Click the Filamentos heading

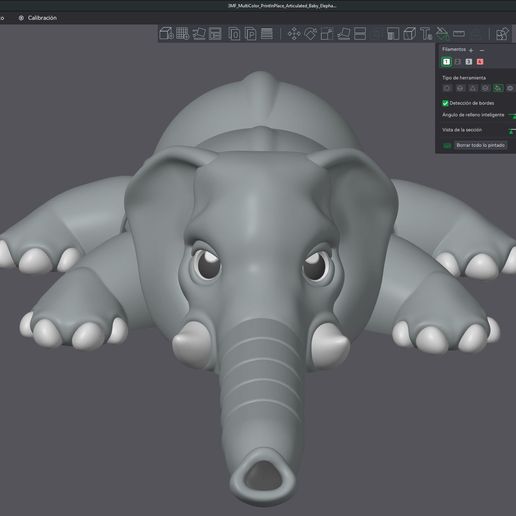(454, 49)
